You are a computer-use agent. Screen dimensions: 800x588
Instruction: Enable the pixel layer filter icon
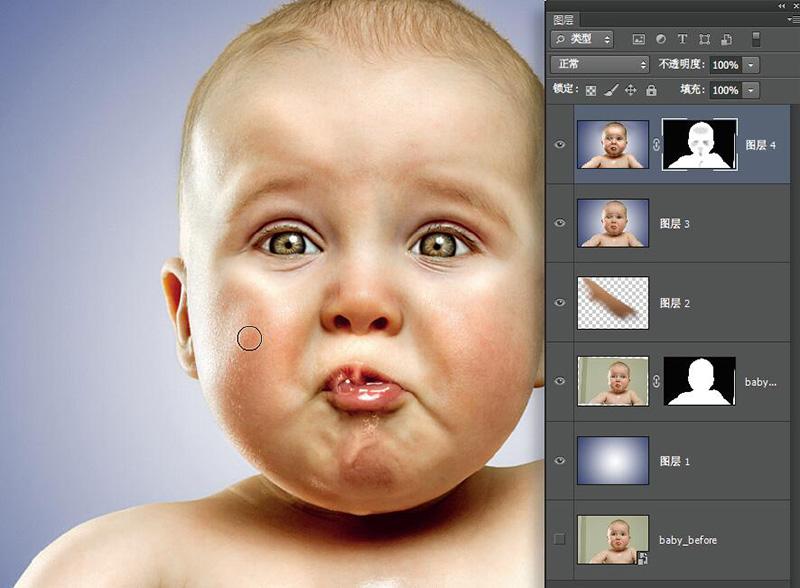click(639, 39)
